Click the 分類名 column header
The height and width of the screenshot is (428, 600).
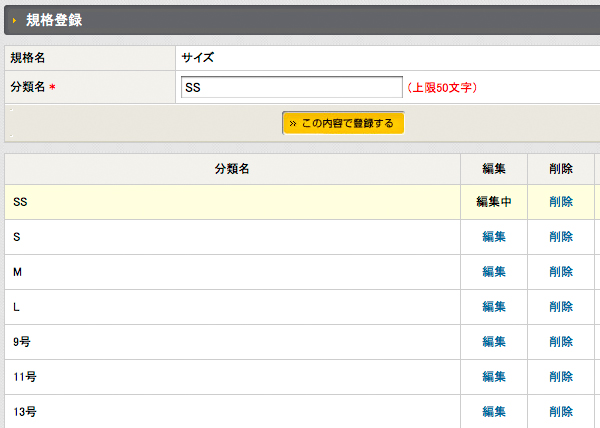232,169
